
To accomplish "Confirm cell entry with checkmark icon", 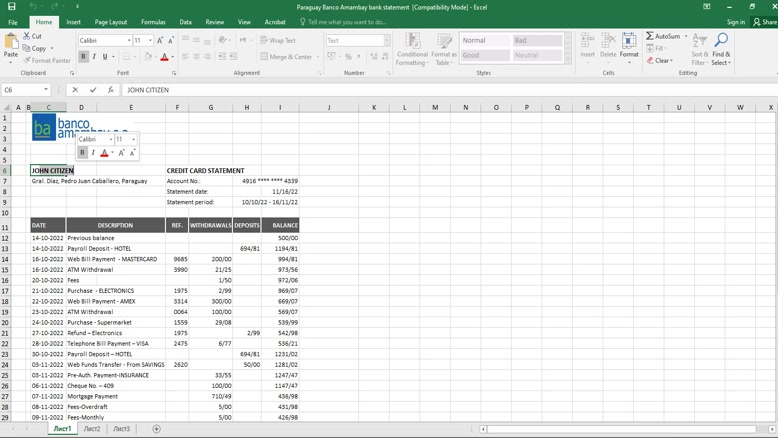I will 92,90.
